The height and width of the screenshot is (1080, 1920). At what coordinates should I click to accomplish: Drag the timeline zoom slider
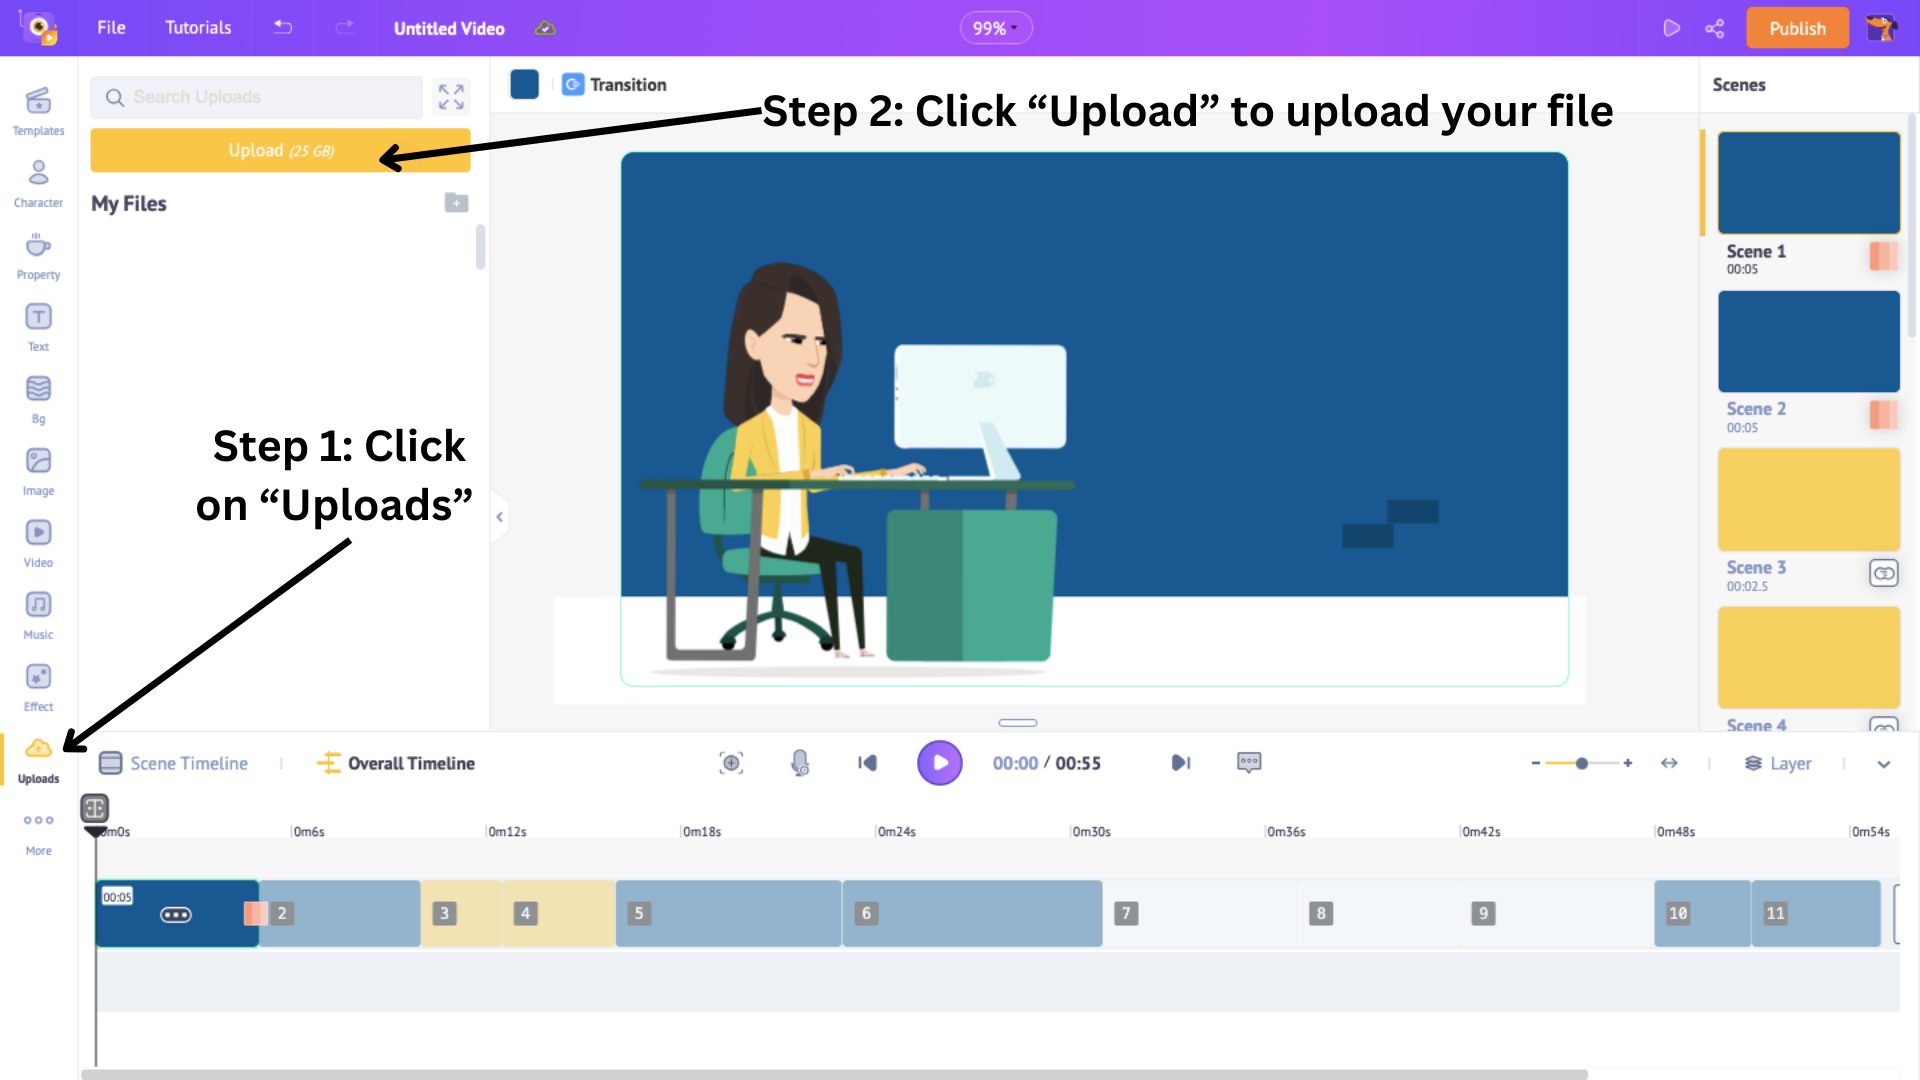click(1582, 762)
